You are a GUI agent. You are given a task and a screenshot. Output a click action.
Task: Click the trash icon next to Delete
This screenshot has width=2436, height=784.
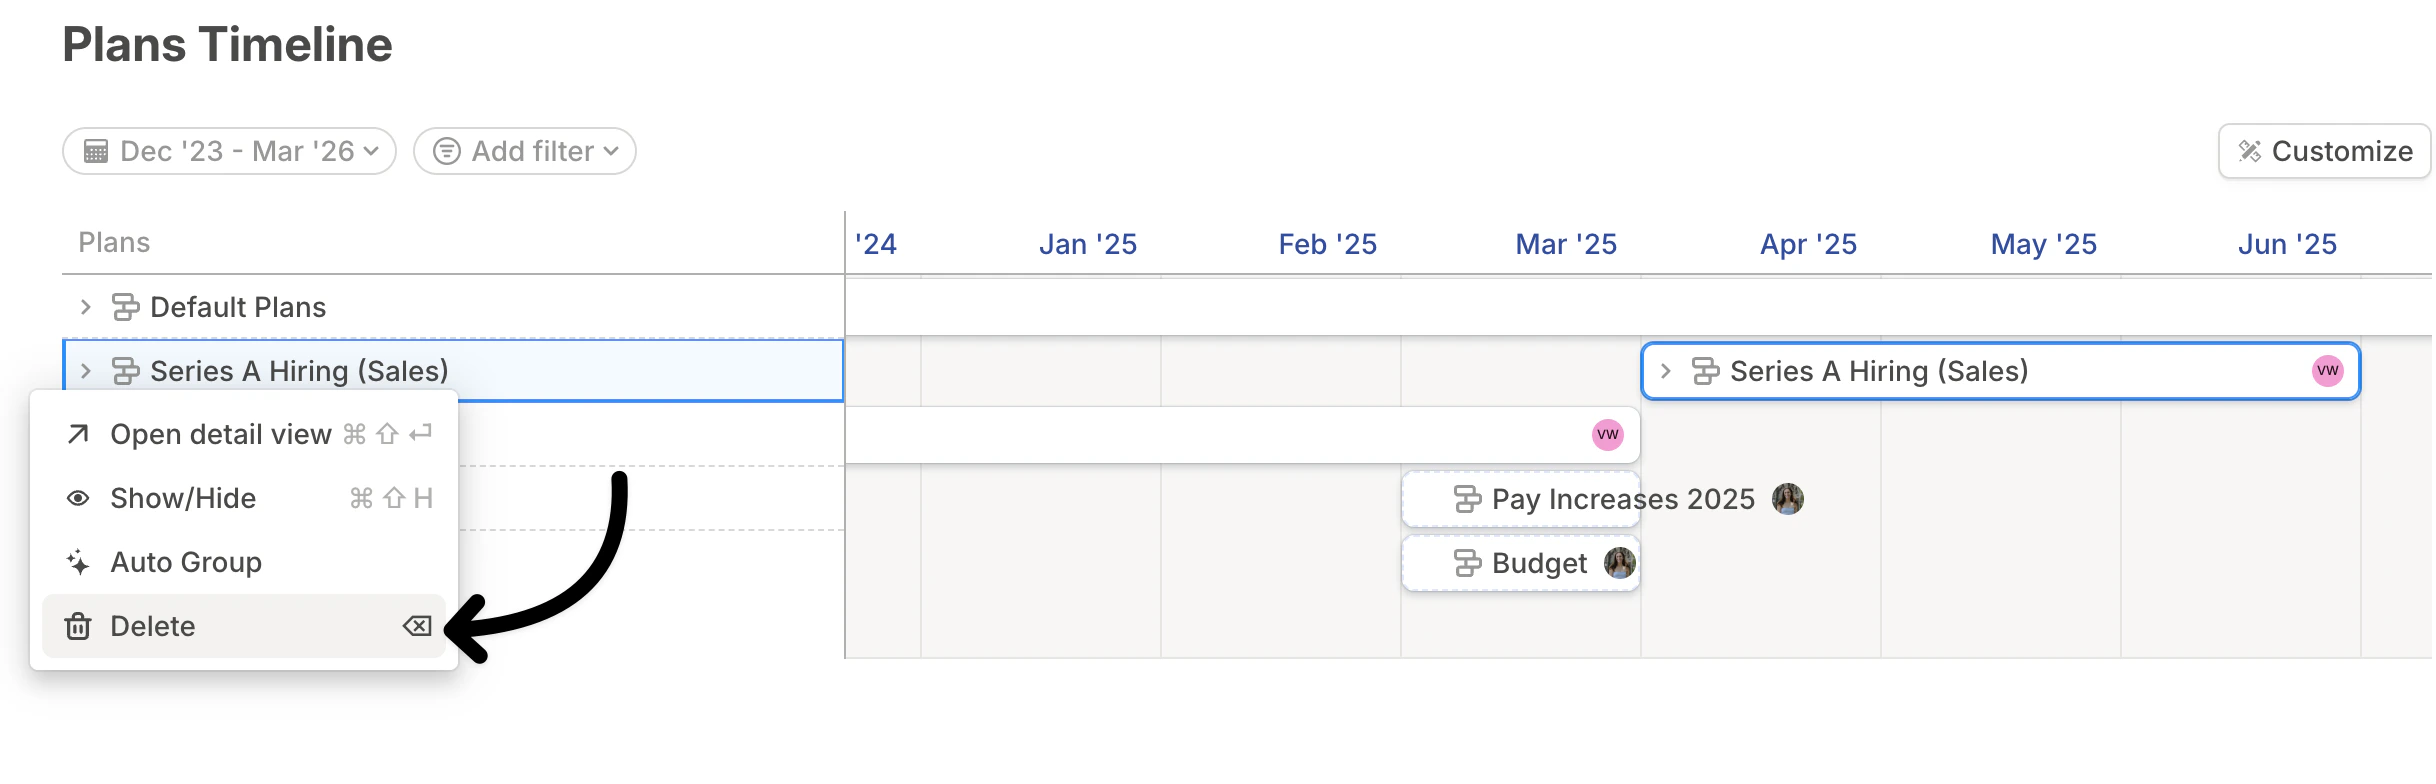coord(77,626)
